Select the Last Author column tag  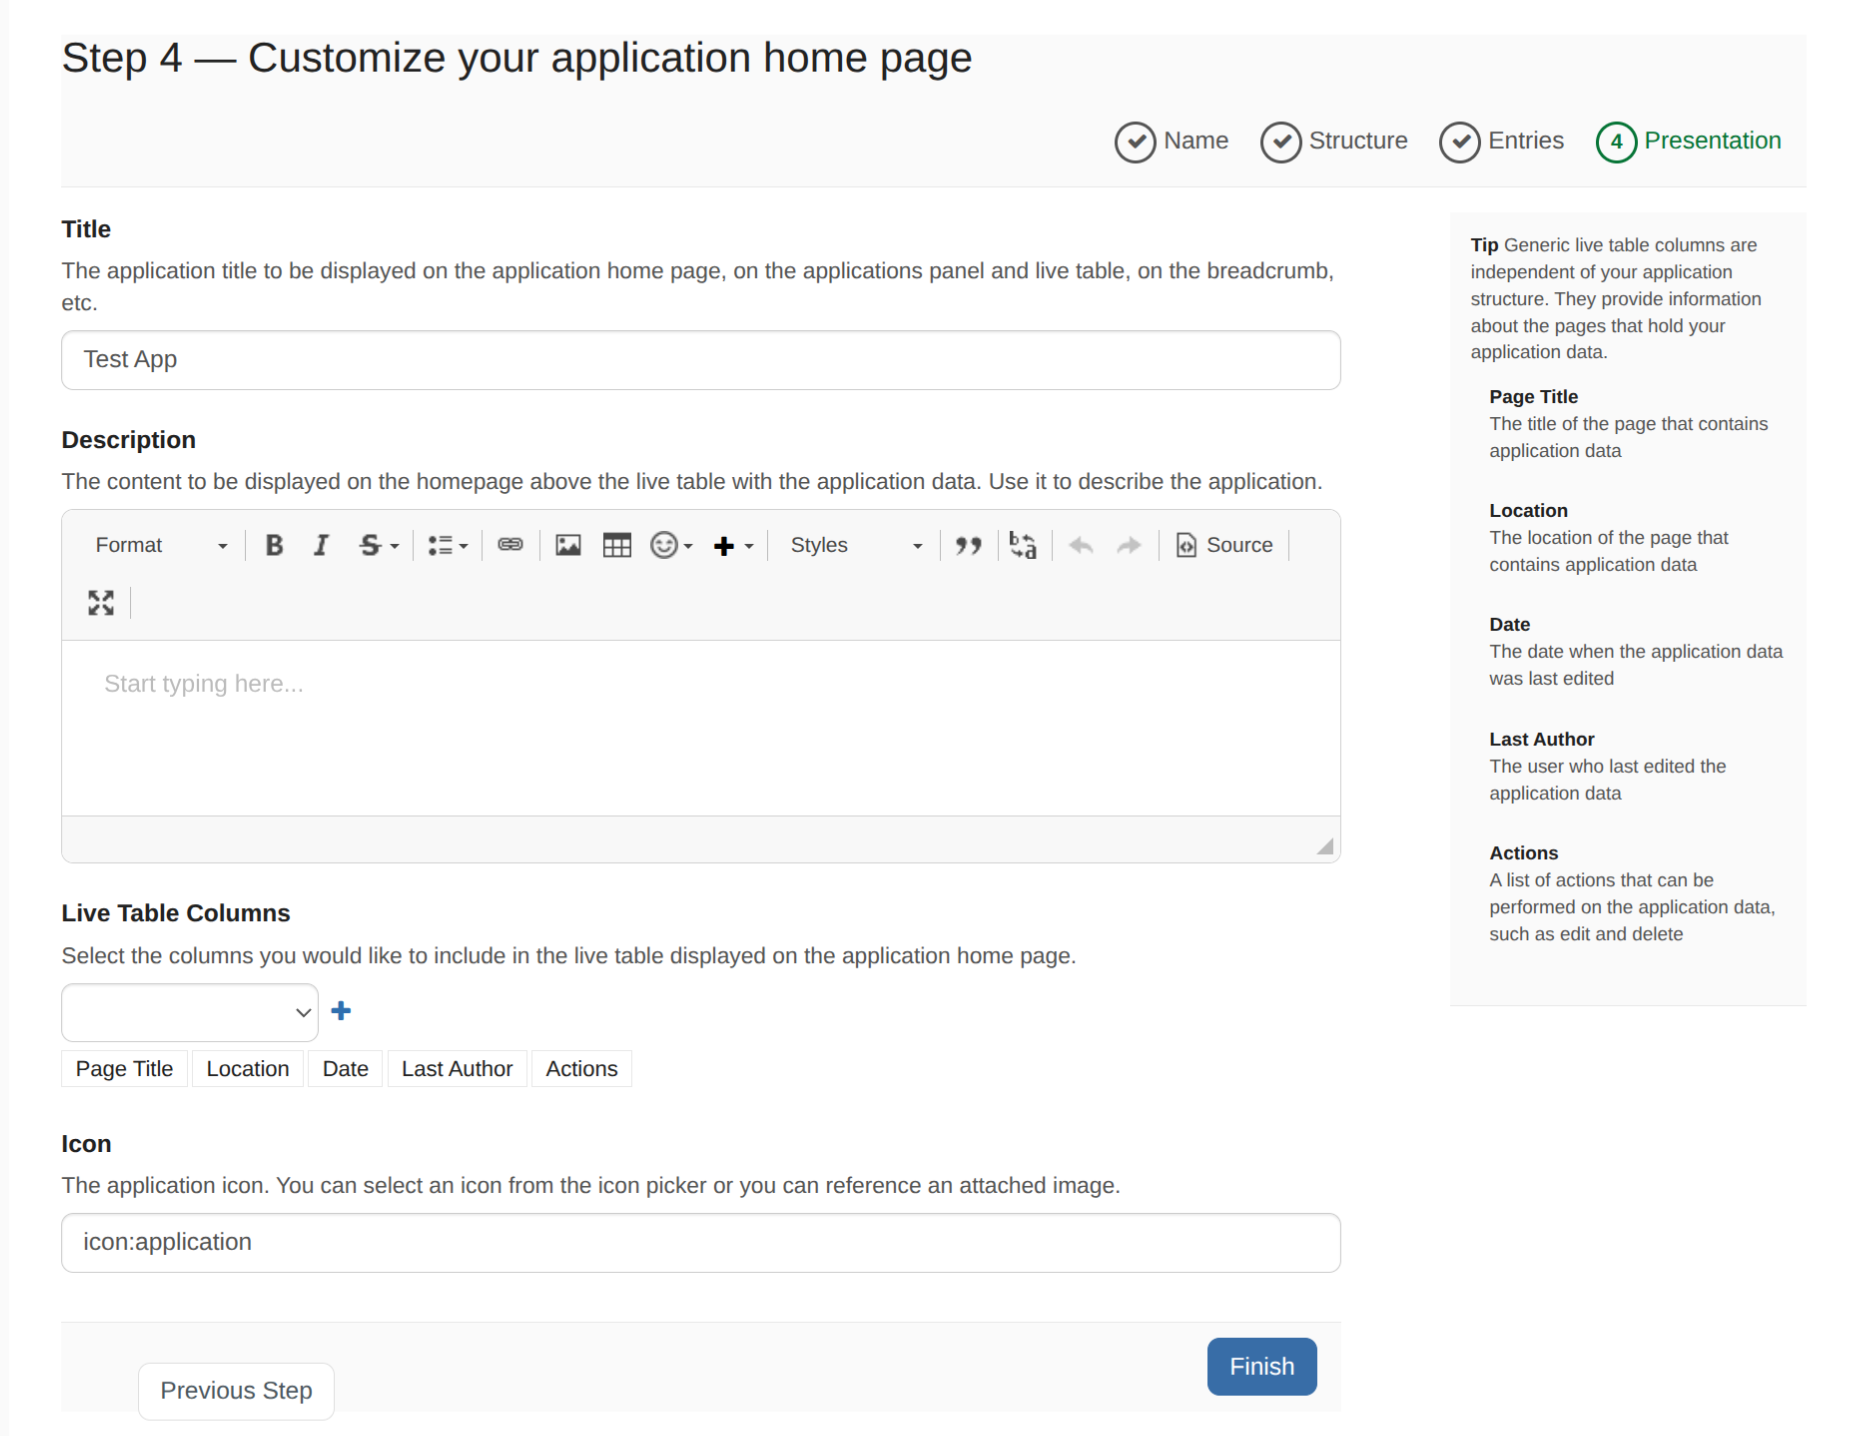point(457,1069)
